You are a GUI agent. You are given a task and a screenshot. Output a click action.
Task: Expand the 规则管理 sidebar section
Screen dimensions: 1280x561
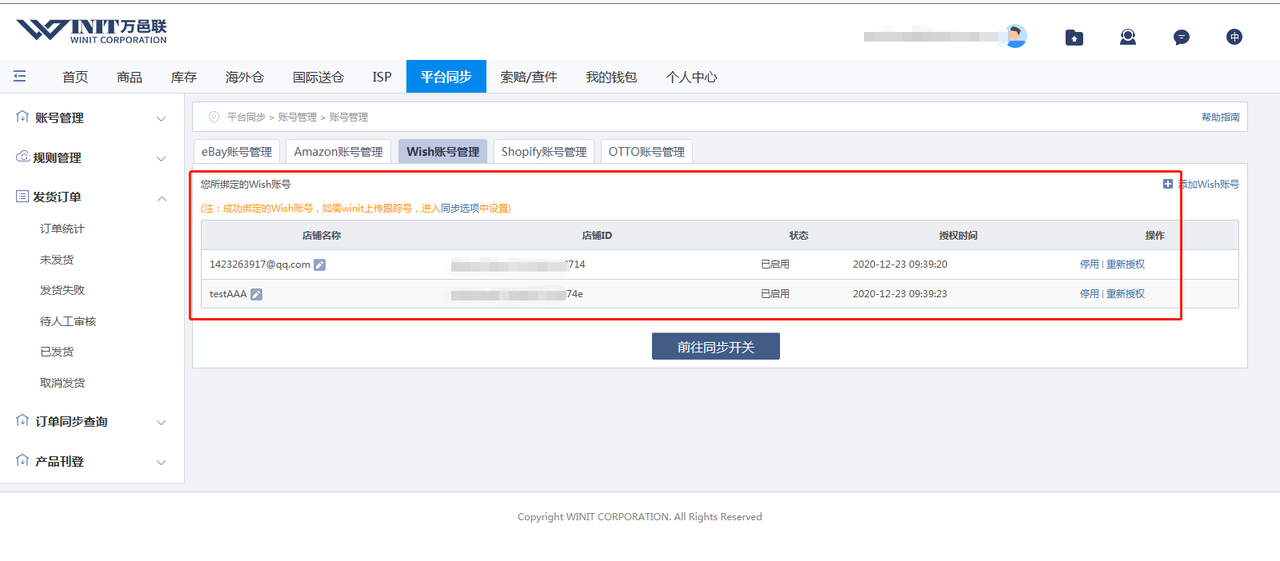(x=161, y=159)
